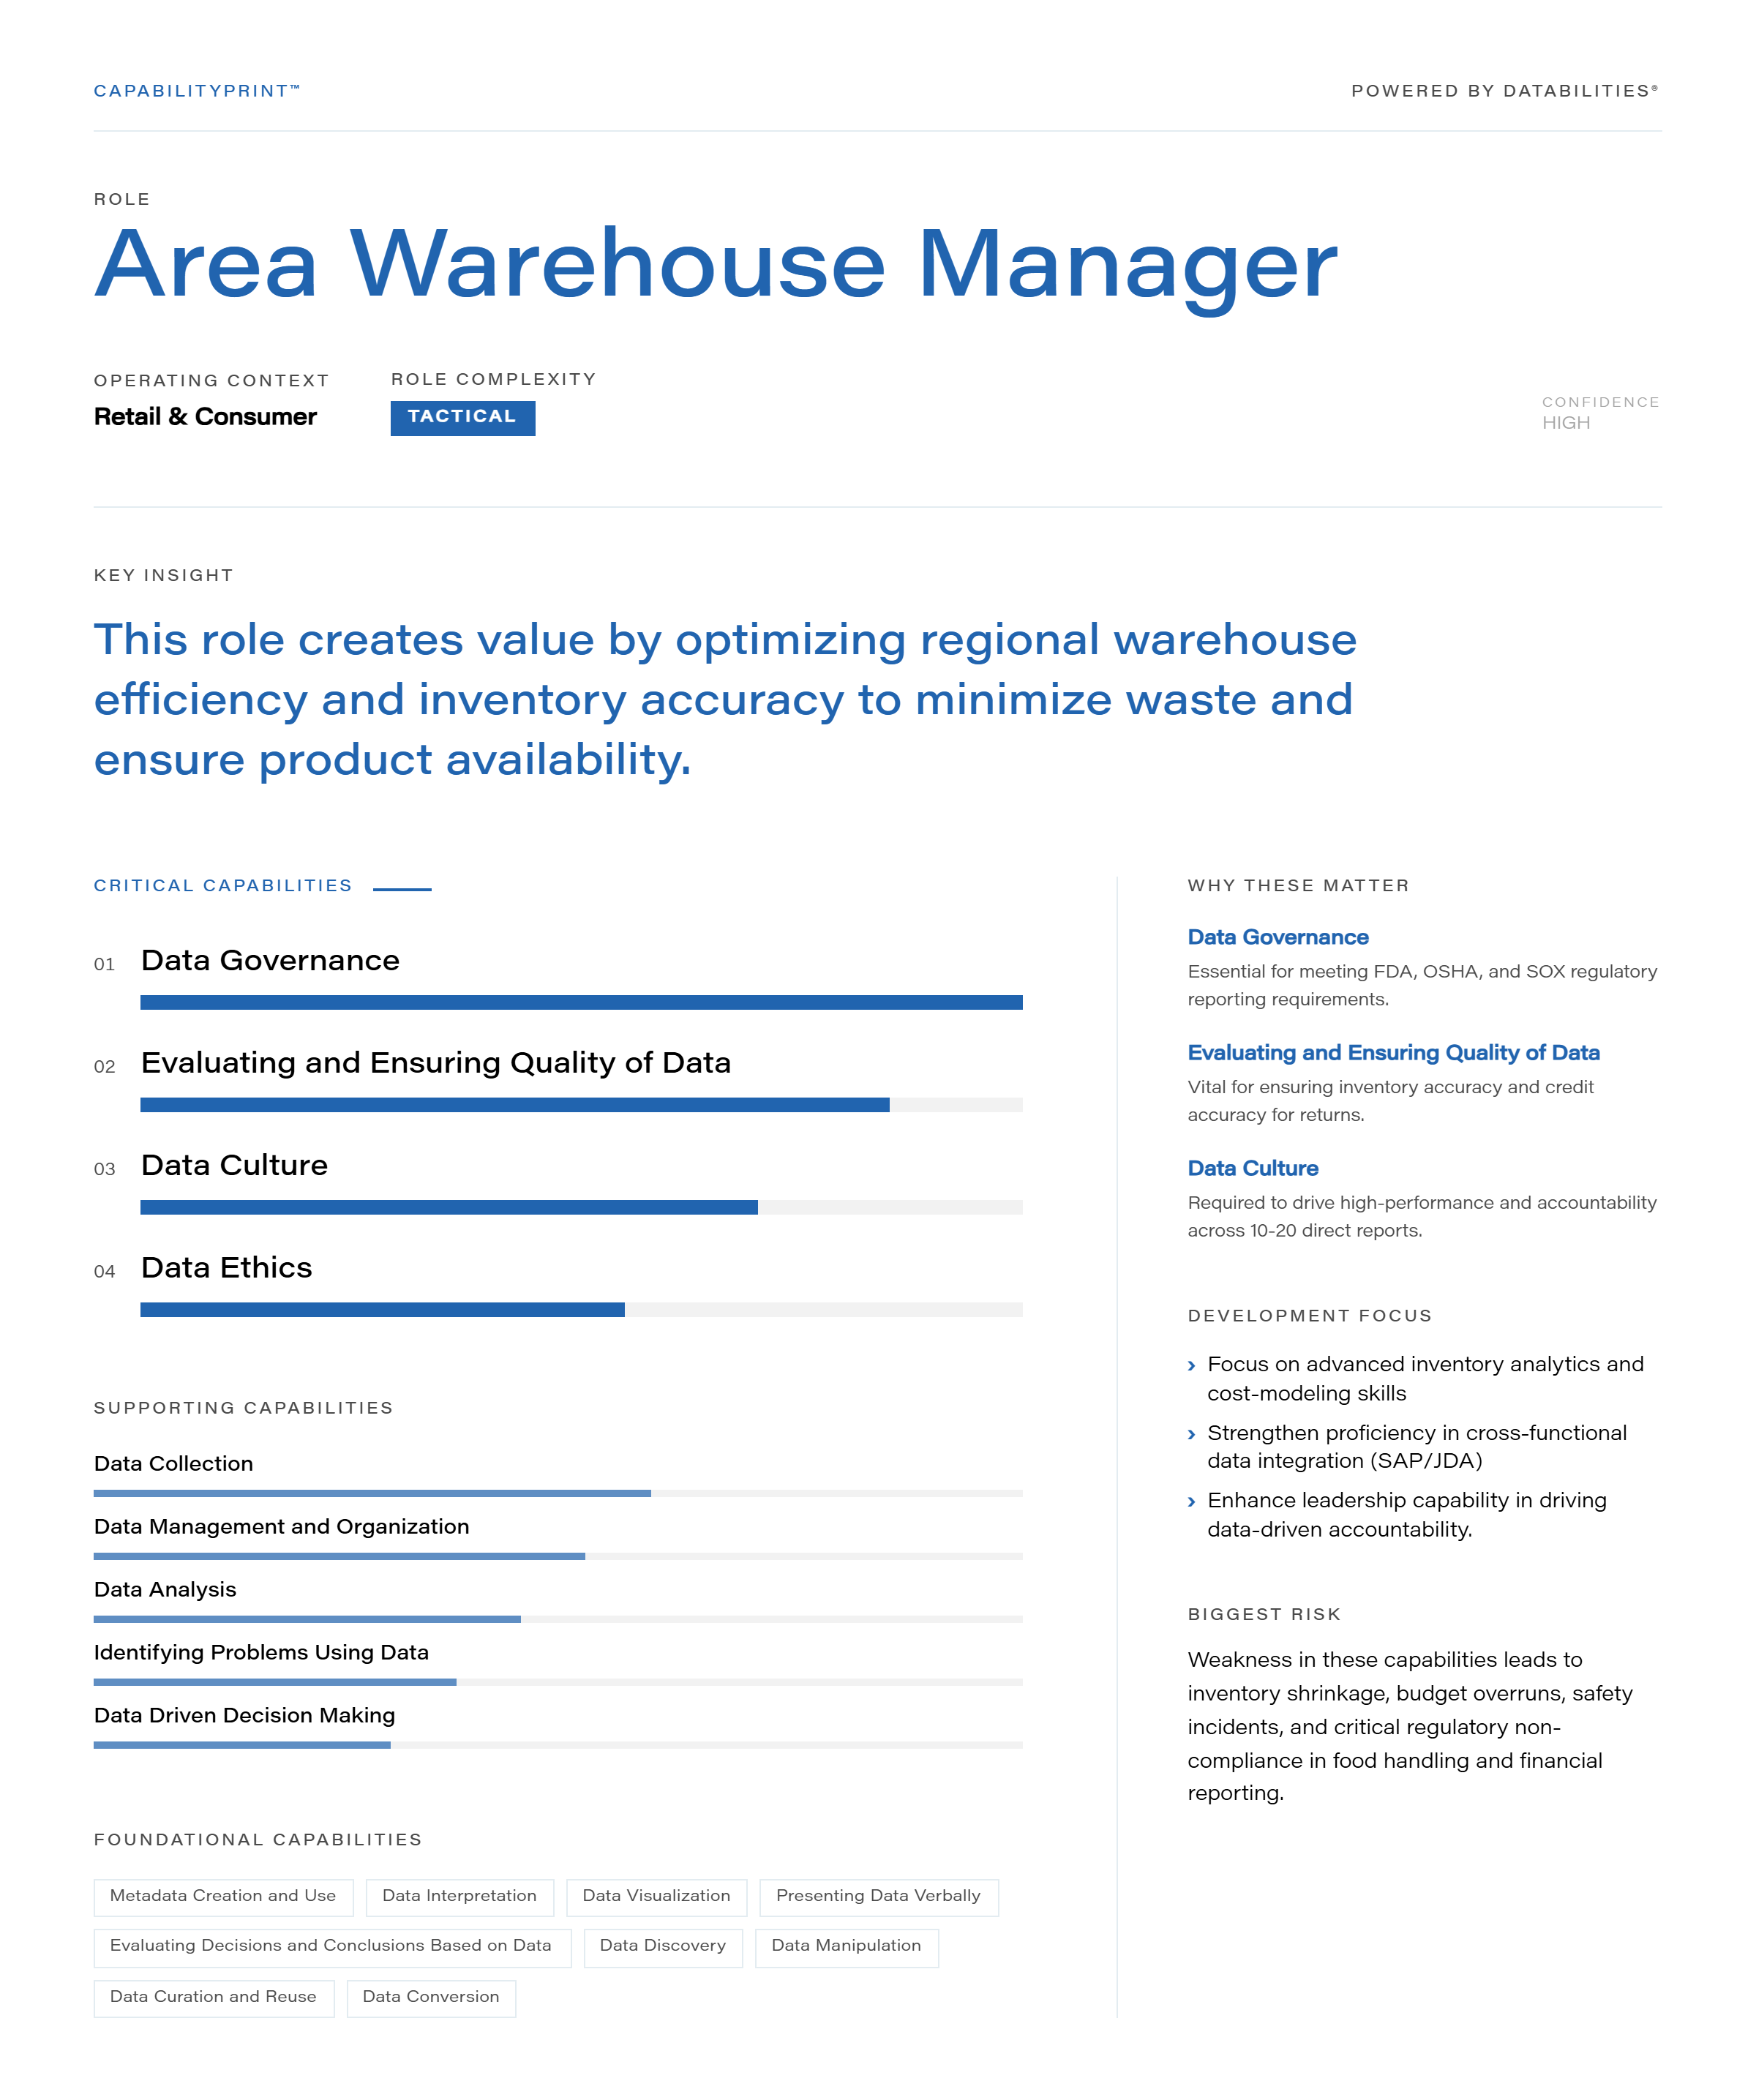Select the Data Visualization tag
Viewport: 1756px width, 2100px height.
pyautogui.click(x=657, y=1897)
